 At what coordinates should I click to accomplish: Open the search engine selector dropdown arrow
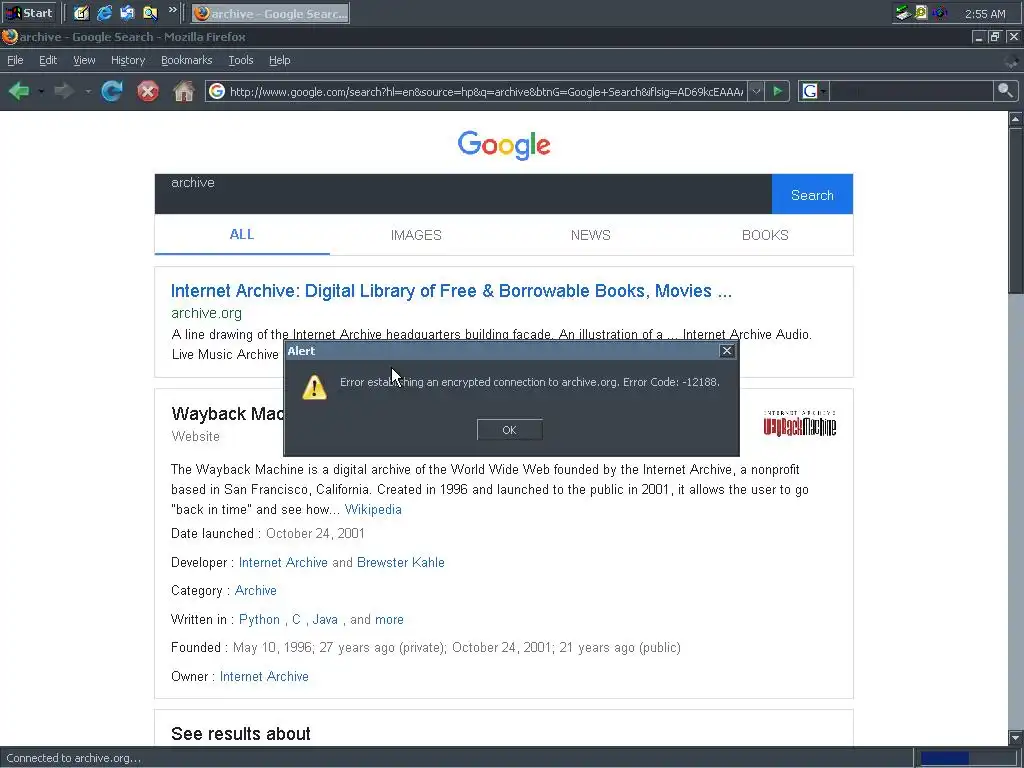pos(824,91)
